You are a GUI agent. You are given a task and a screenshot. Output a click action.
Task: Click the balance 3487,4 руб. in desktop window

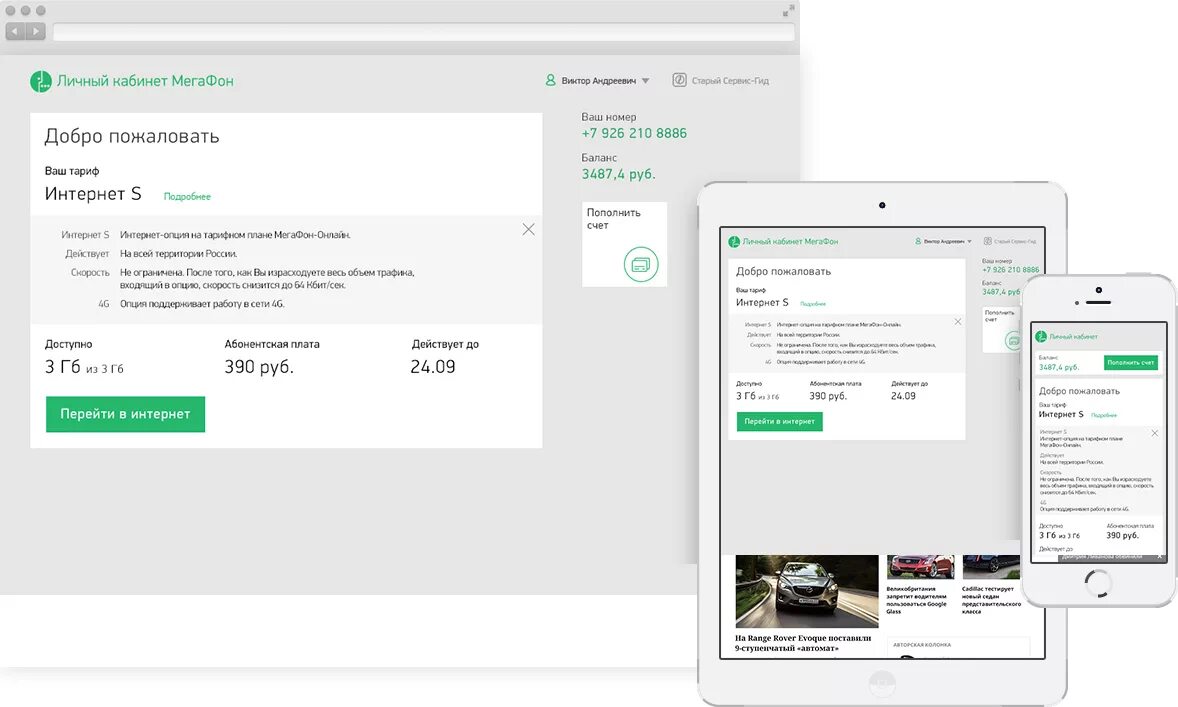click(x=618, y=174)
